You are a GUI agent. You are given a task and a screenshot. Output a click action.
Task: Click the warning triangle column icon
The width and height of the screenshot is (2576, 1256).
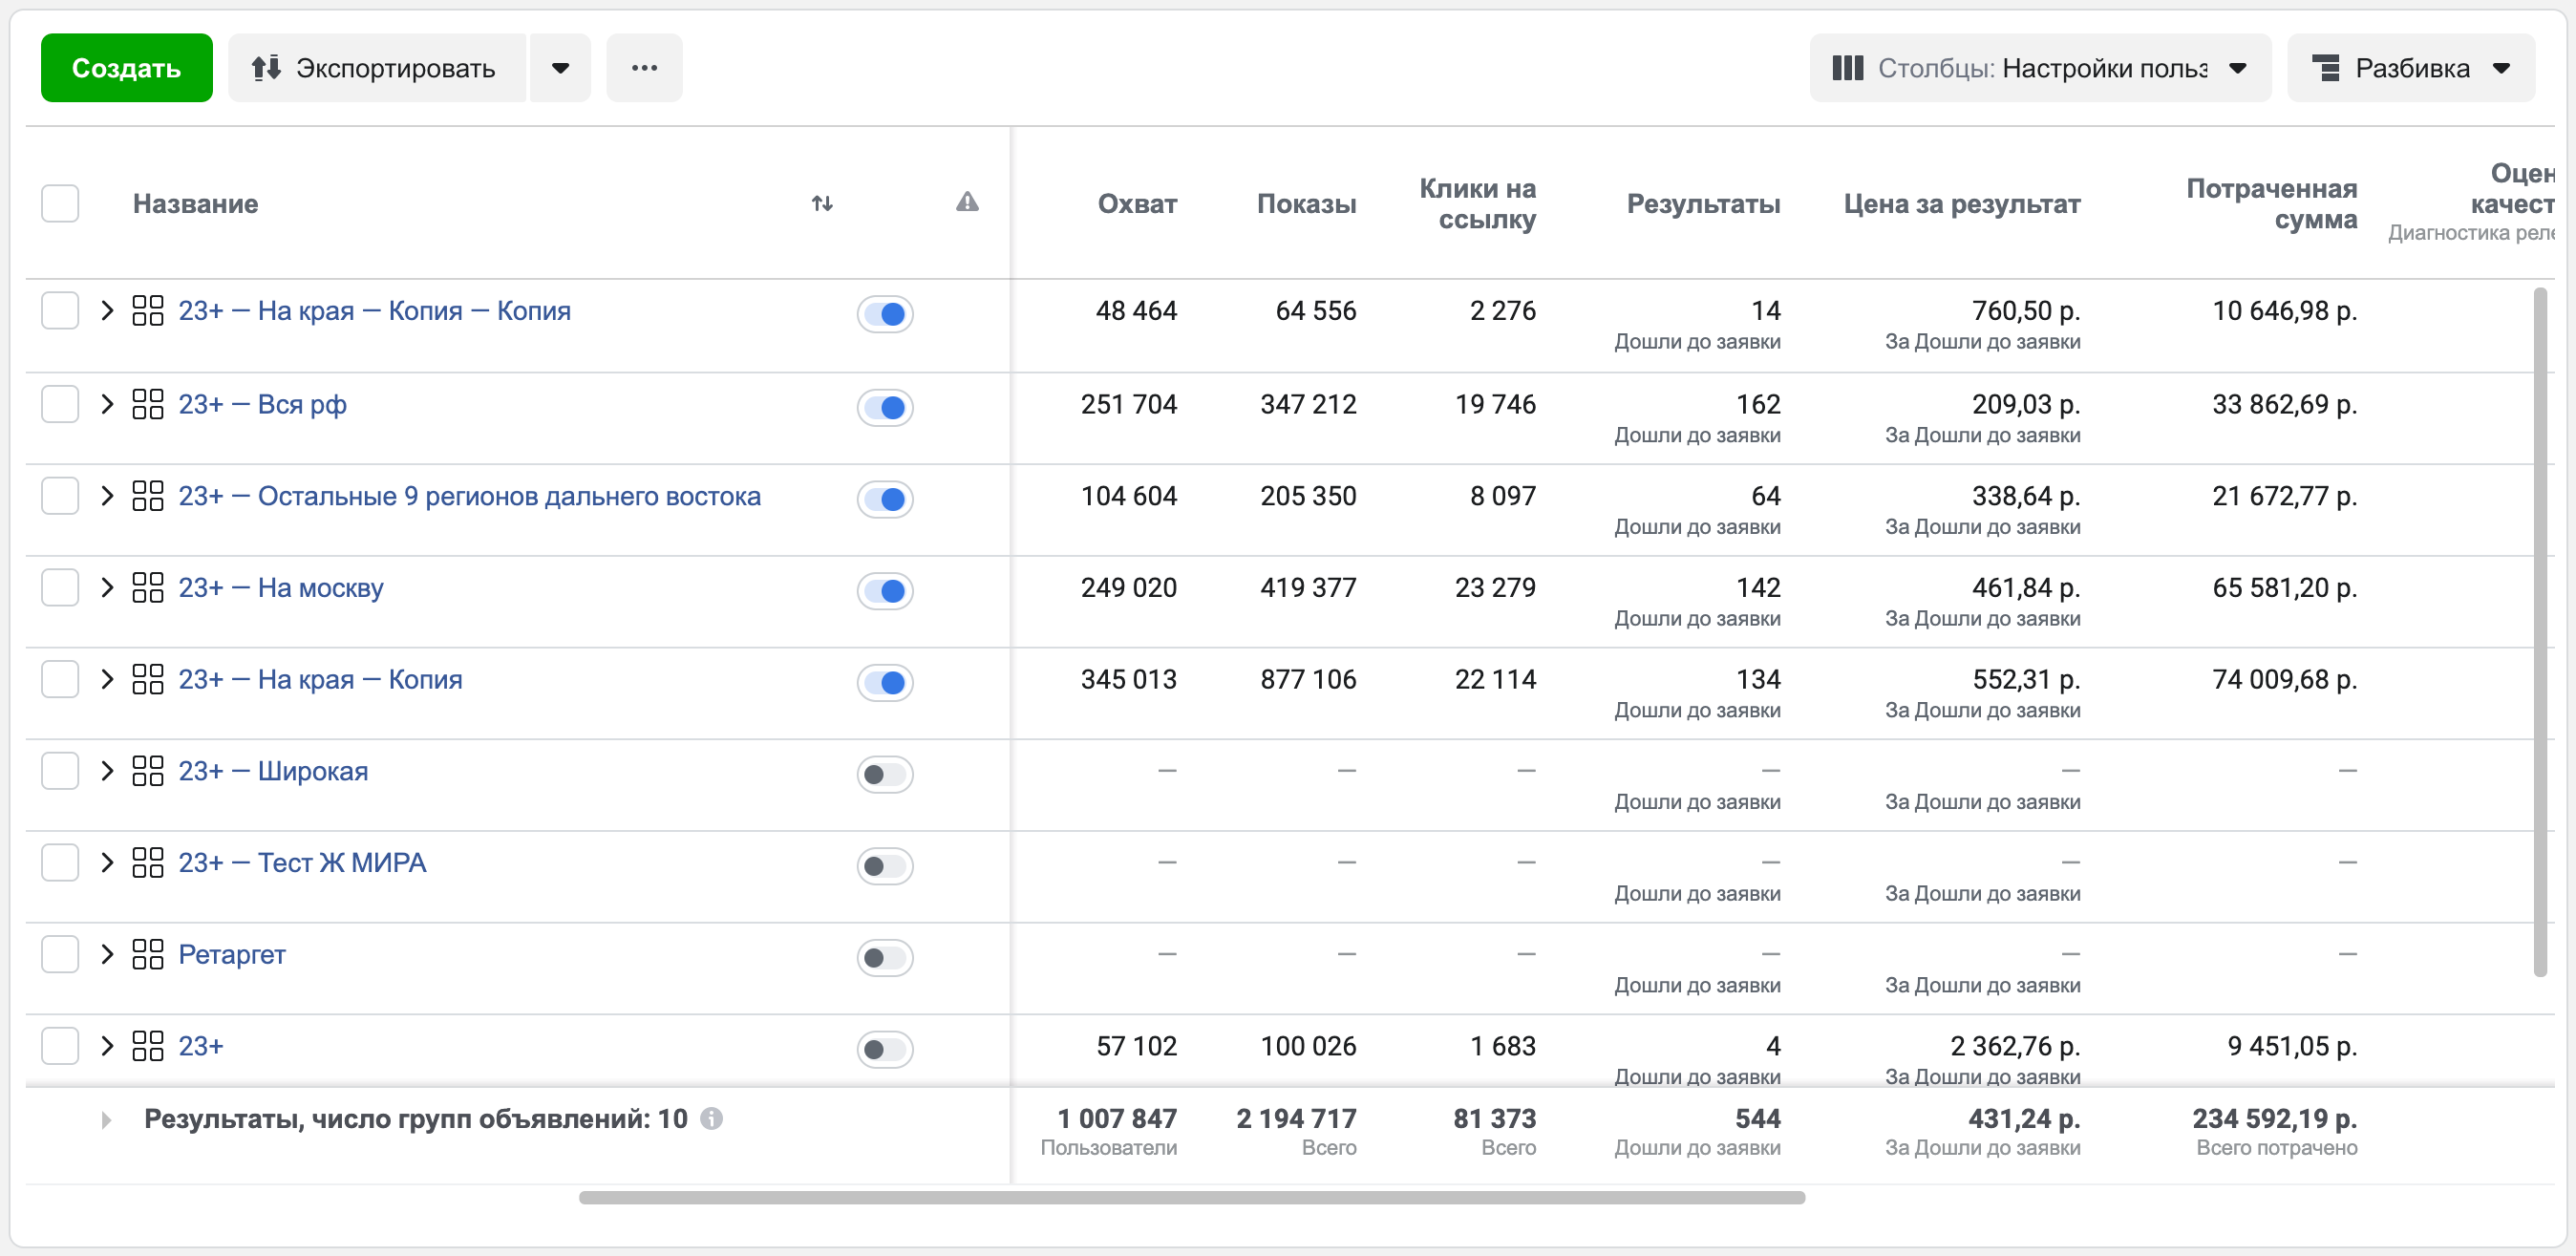[966, 202]
